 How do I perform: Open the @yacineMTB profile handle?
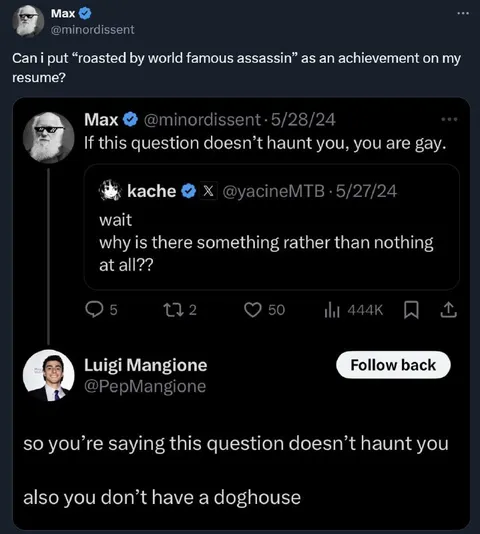(x=273, y=191)
